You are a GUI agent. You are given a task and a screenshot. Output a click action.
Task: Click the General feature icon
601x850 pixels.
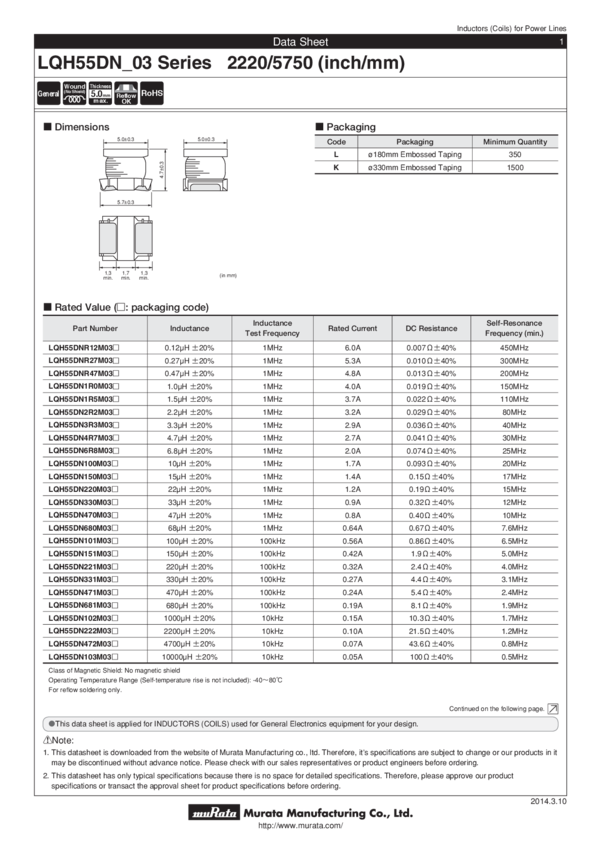tap(48, 93)
